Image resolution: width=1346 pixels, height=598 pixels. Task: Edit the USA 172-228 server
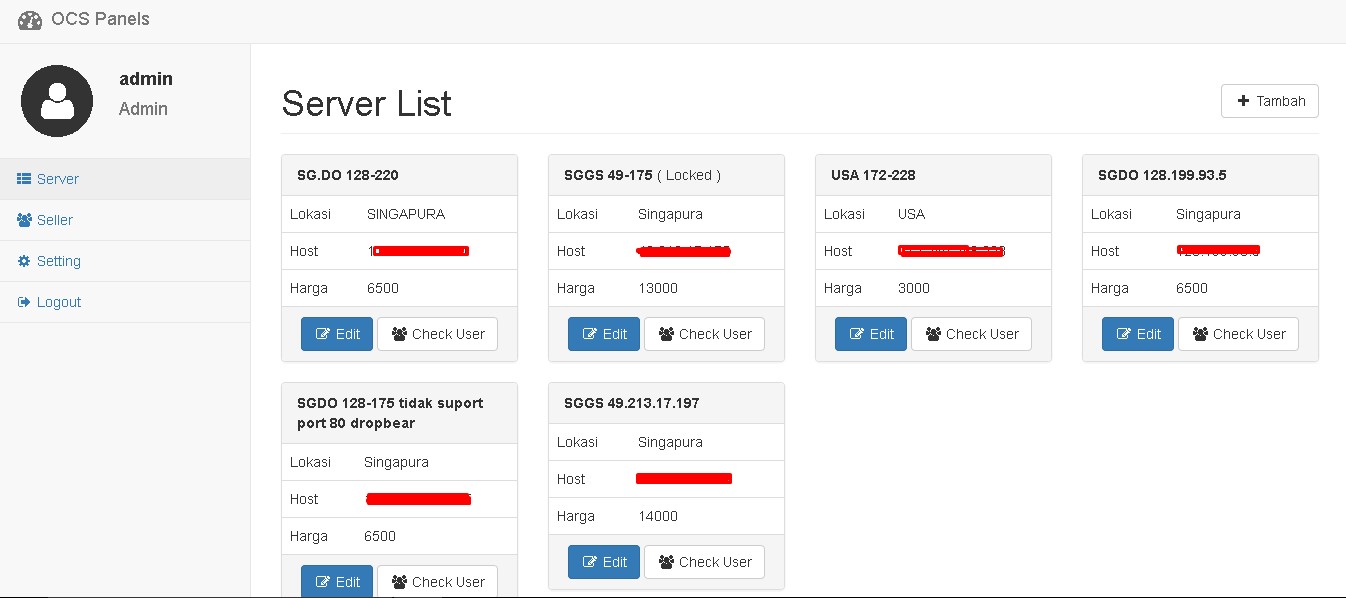pos(870,333)
